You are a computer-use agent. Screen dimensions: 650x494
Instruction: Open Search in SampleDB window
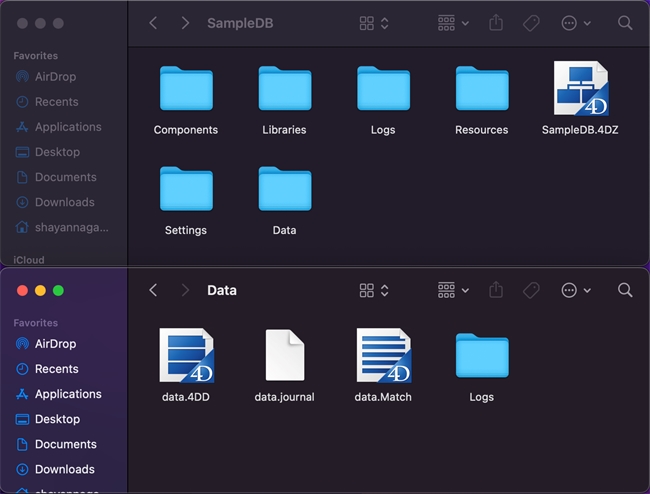tap(625, 23)
